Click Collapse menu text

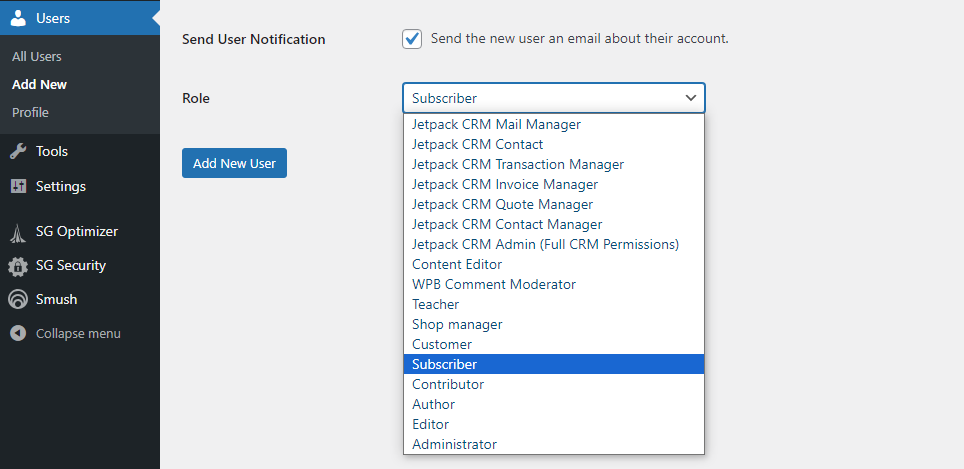78,334
